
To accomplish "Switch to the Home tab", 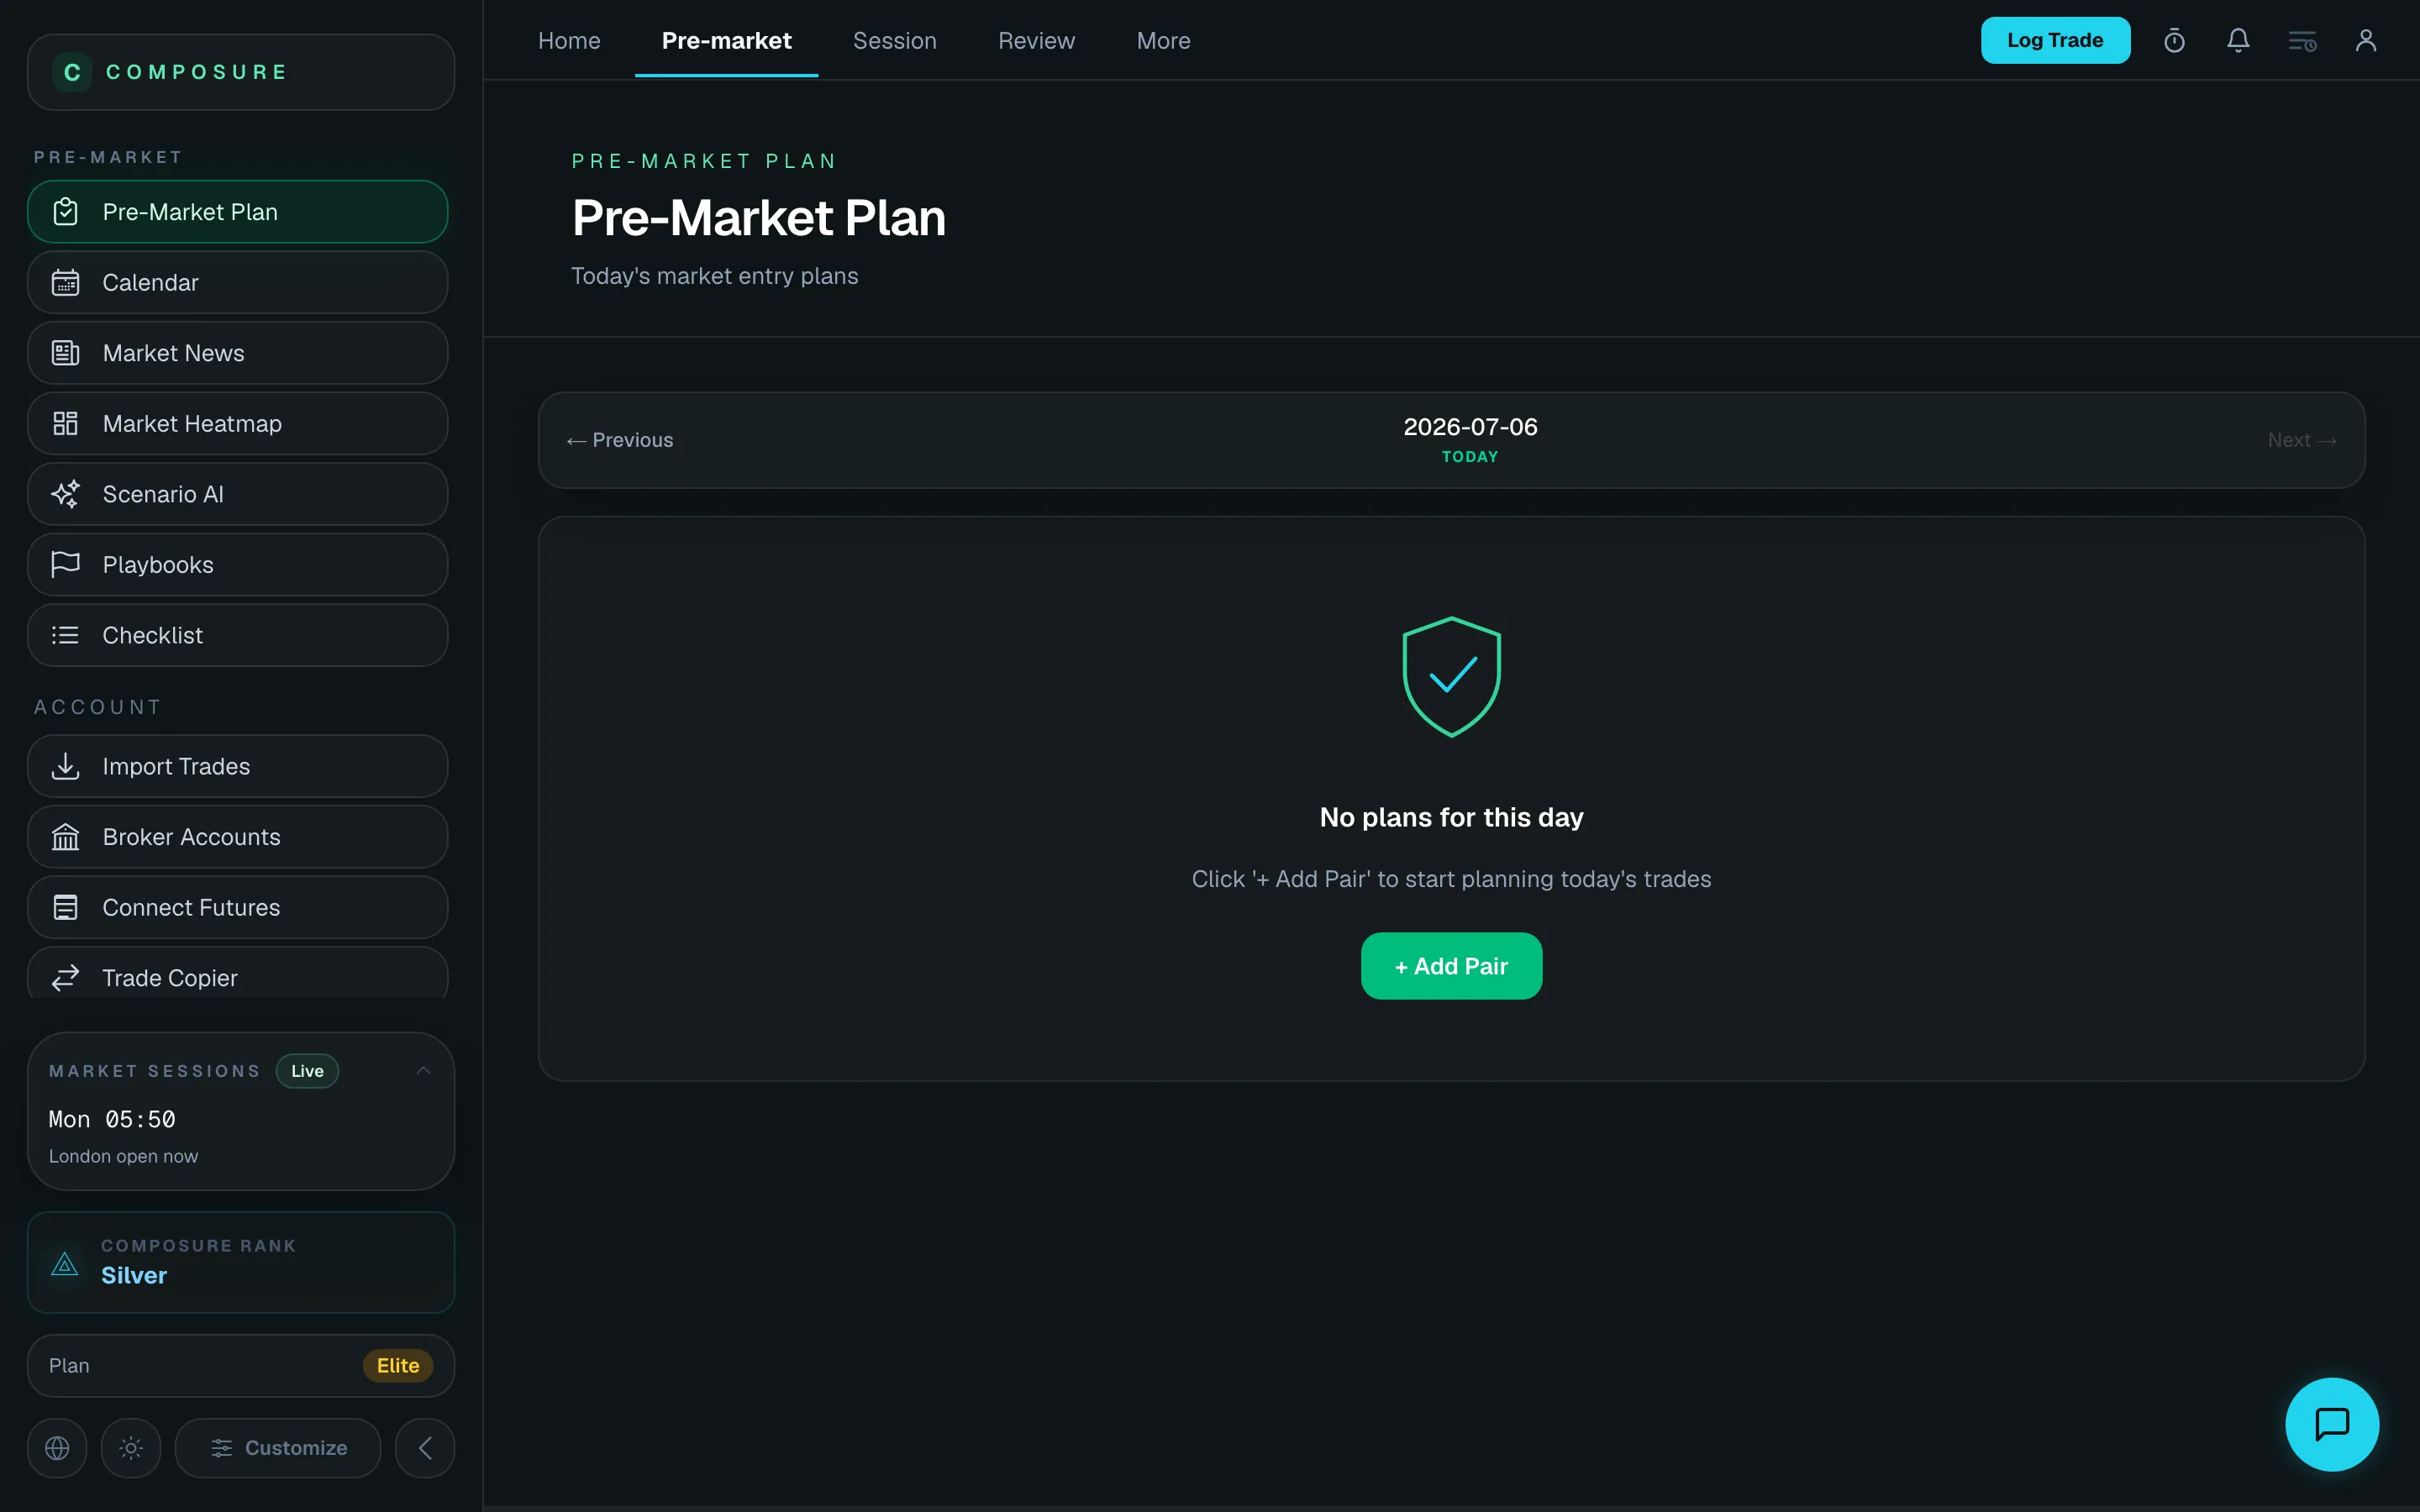I will pyautogui.click(x=569, y=41).
